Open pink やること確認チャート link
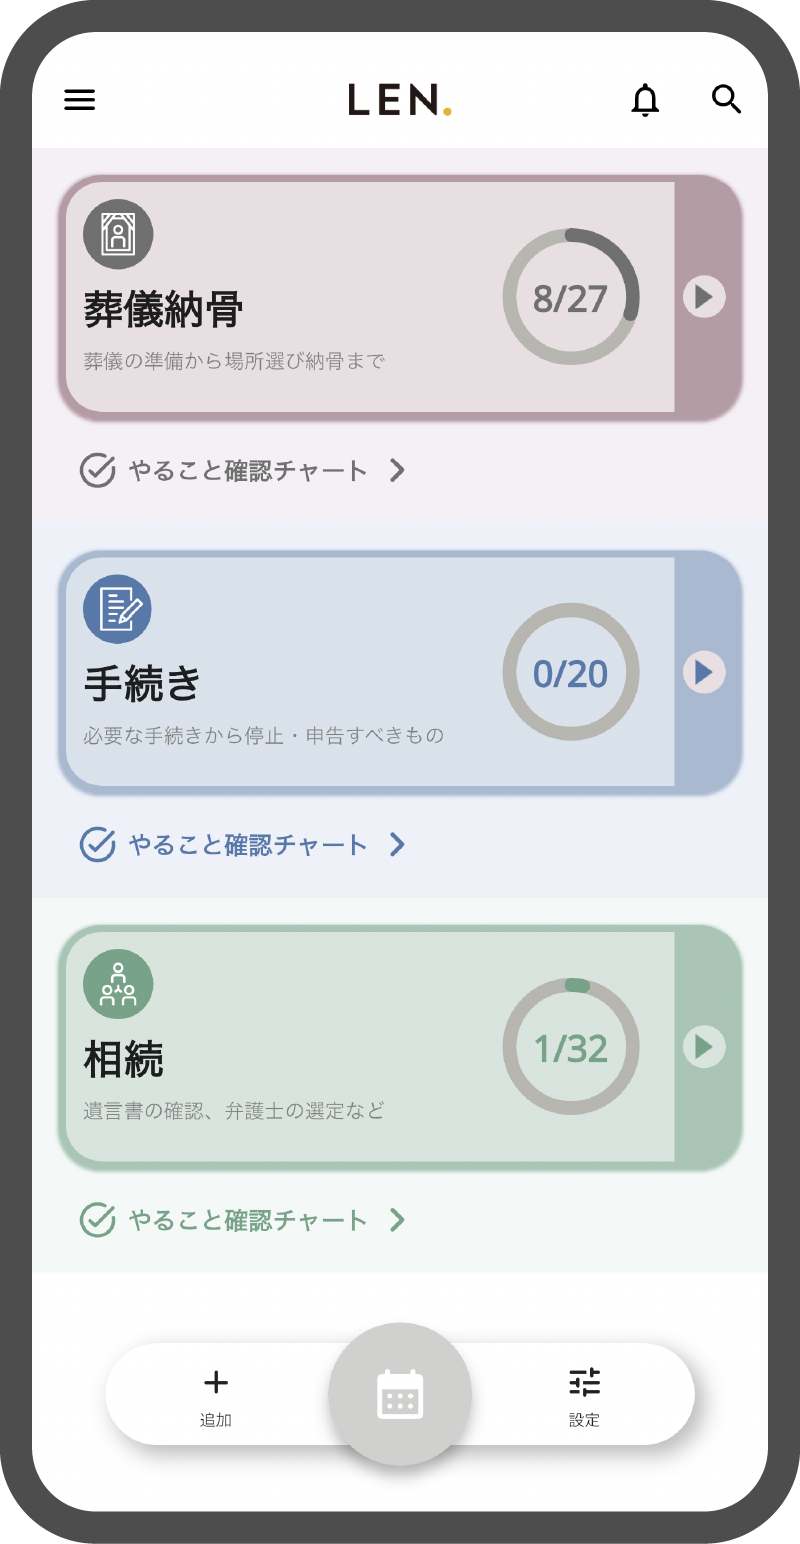The width and height of the screenshot is (800, 1544). 248,470
